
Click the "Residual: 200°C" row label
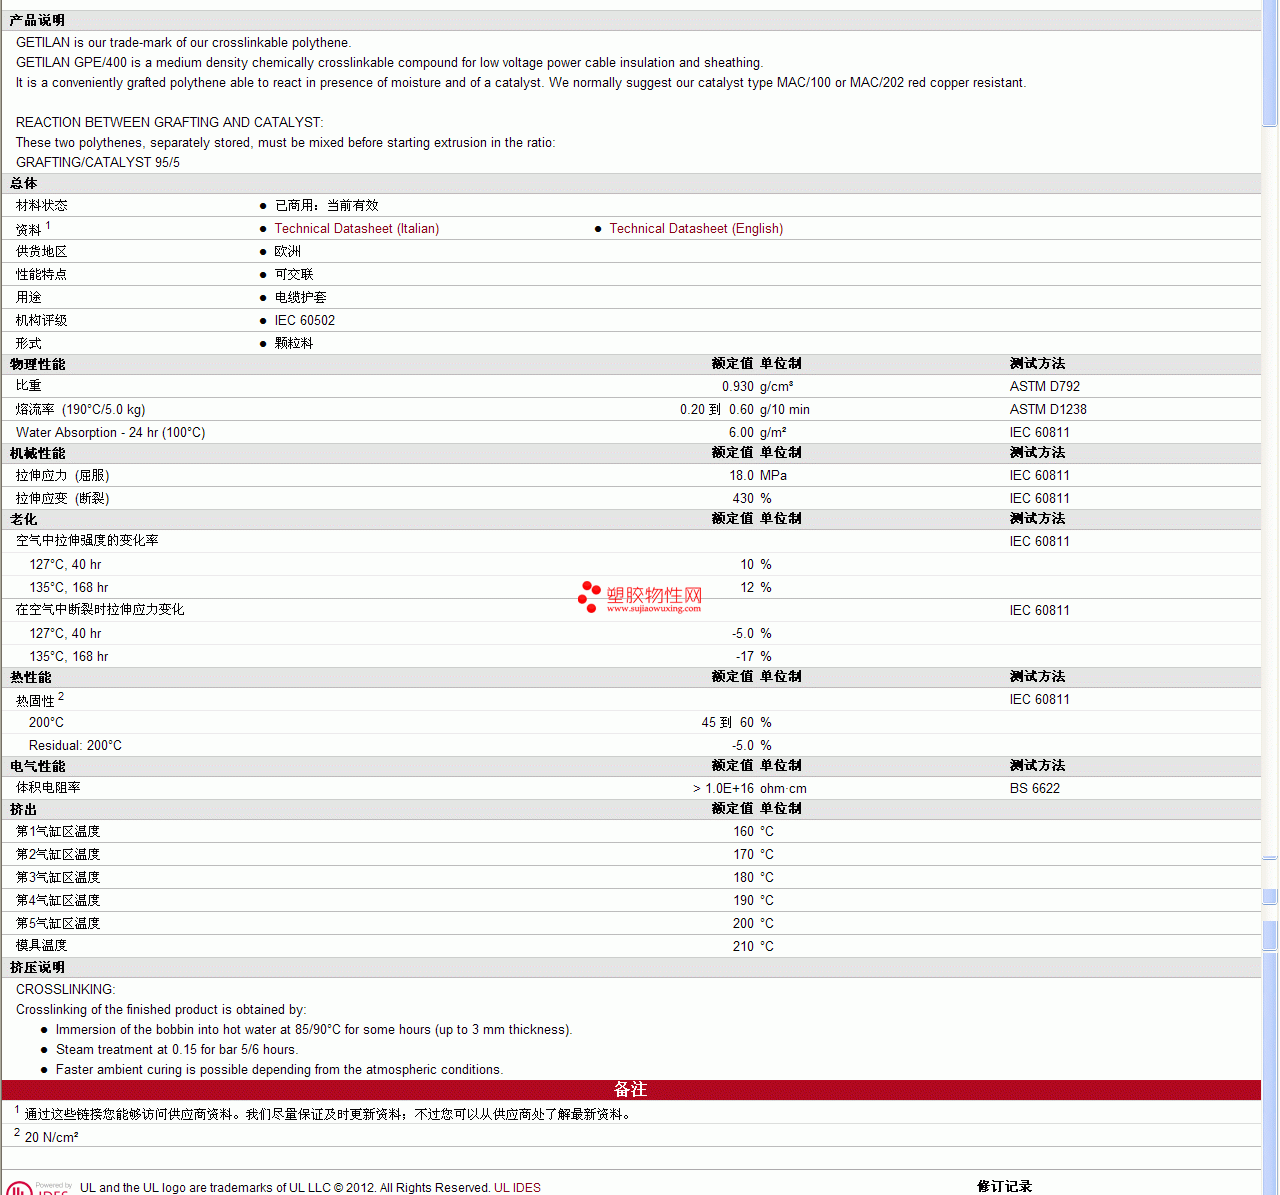75,746
